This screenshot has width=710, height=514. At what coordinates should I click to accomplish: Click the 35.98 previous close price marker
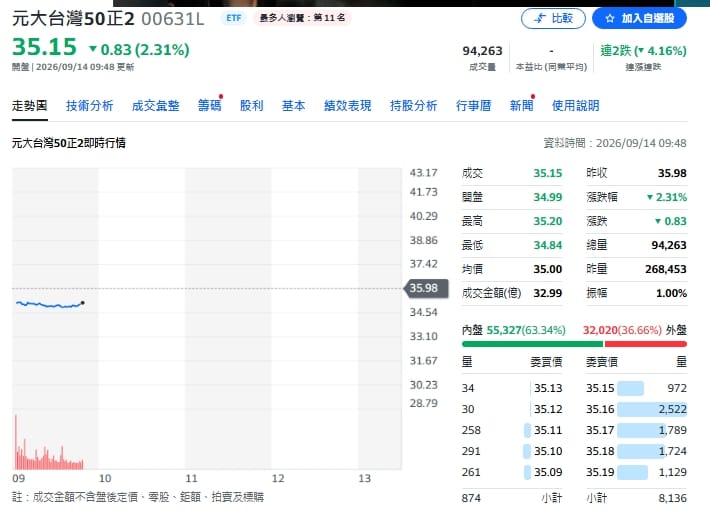pos(426,288)
